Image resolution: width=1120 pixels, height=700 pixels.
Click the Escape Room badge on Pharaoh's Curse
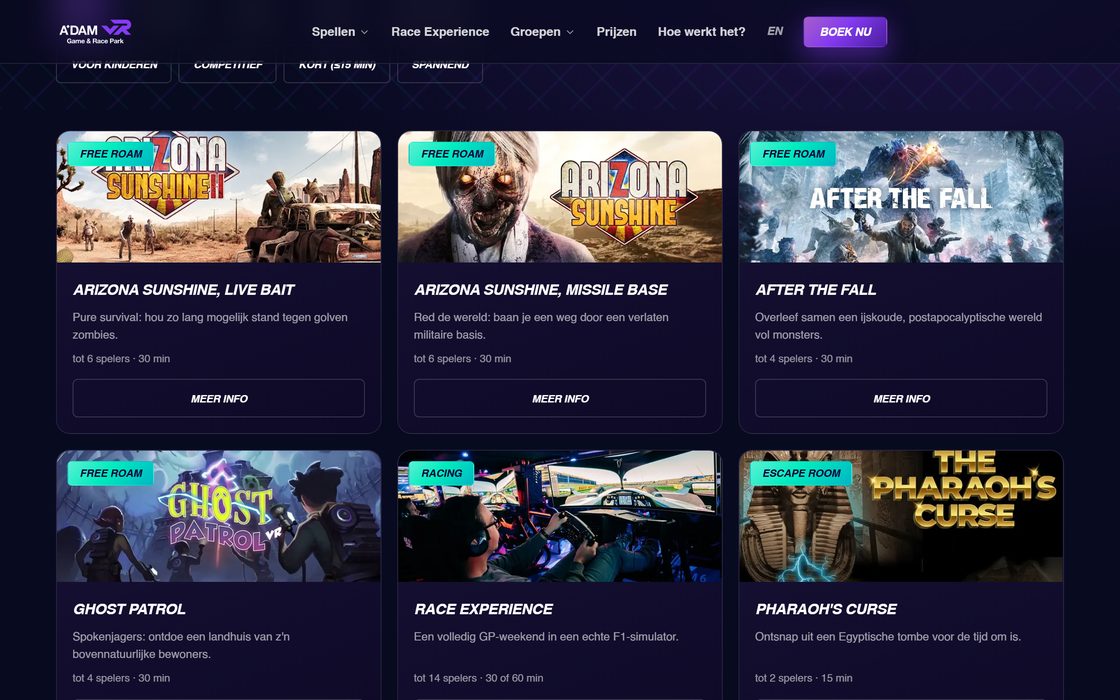click(x=801, y=473)
